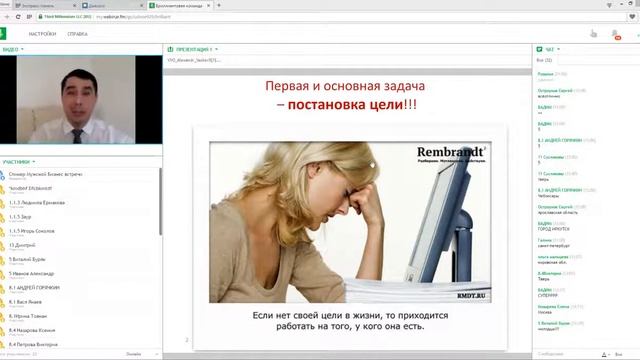
Task: Click avatar icon beside 8.1 Вася Яхаев
Action: [x=2, y=303]
